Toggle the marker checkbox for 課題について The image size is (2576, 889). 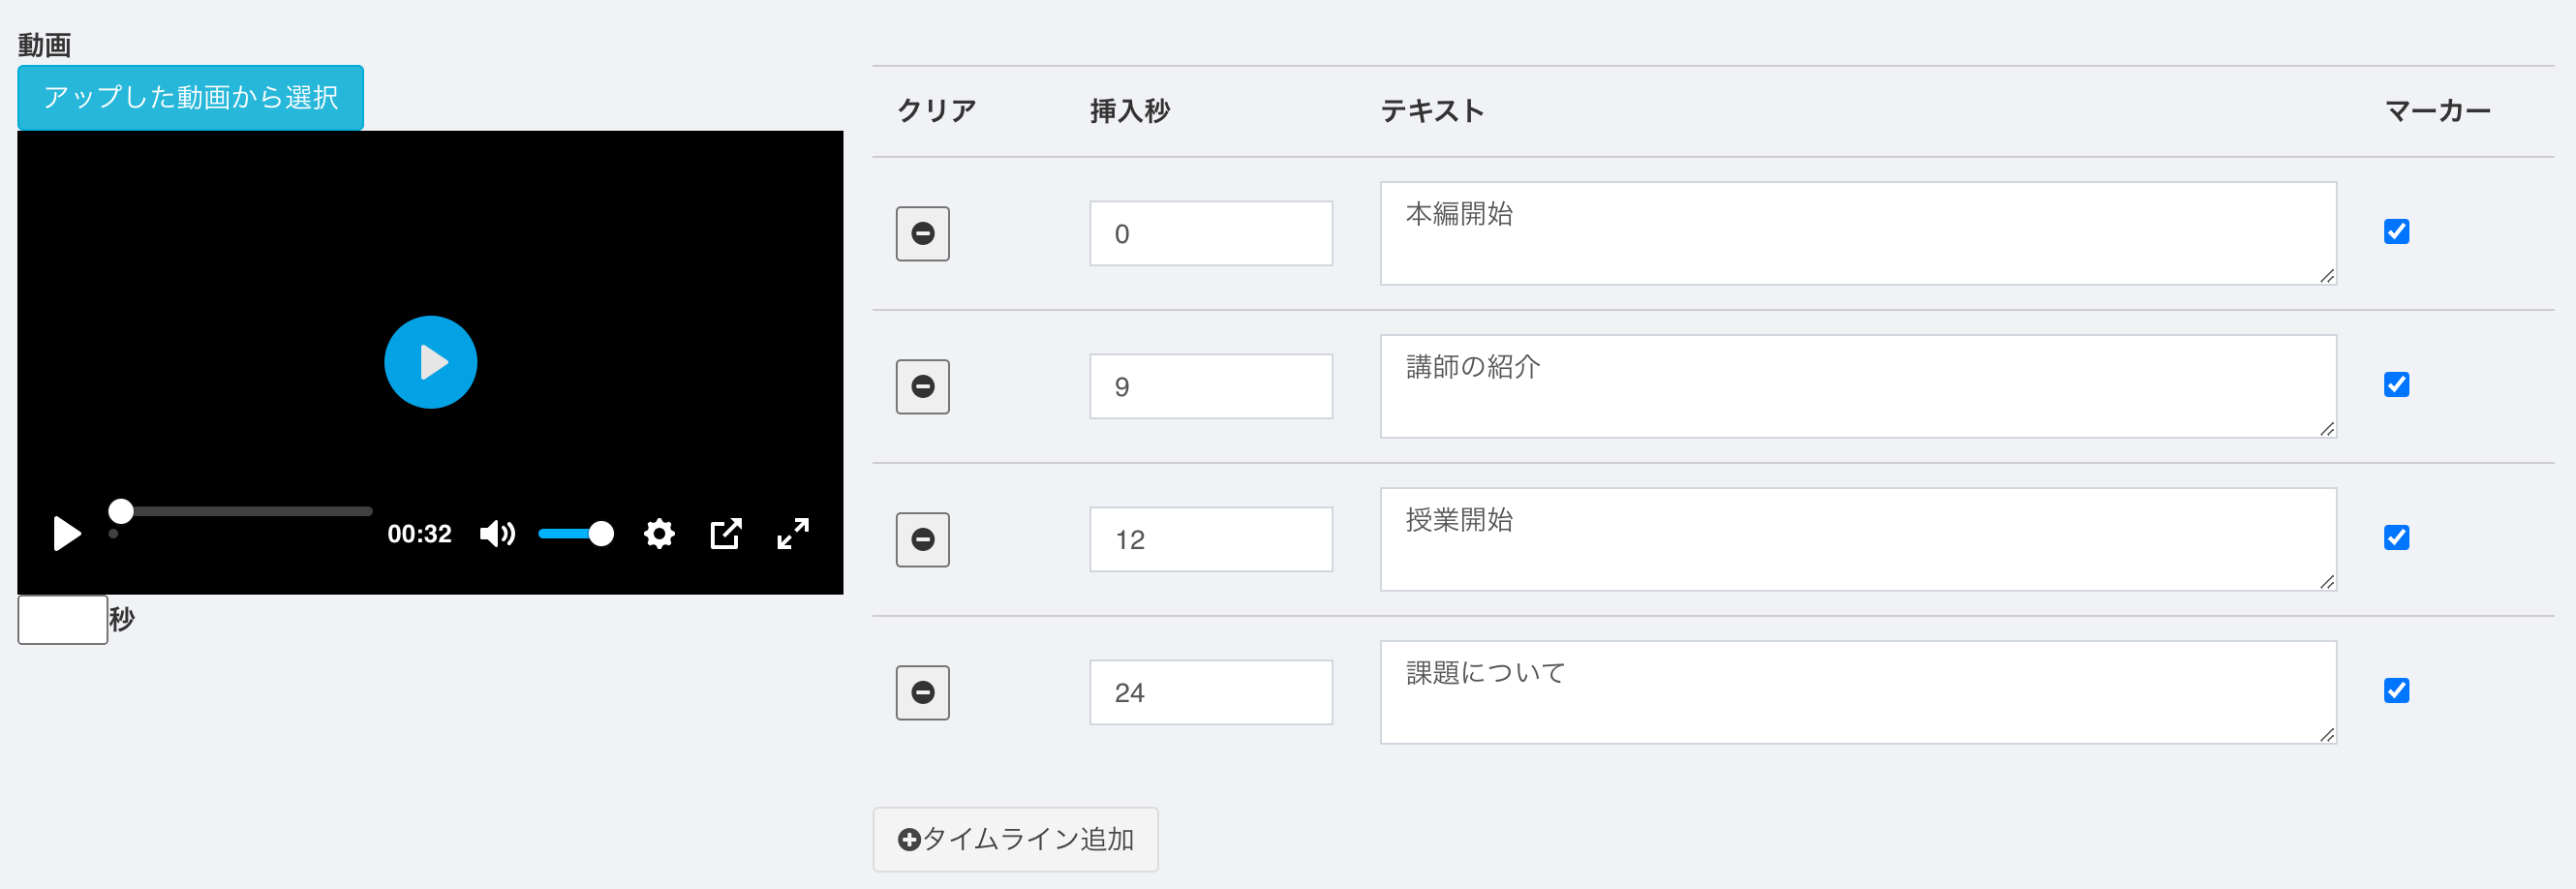[2396, 691]
